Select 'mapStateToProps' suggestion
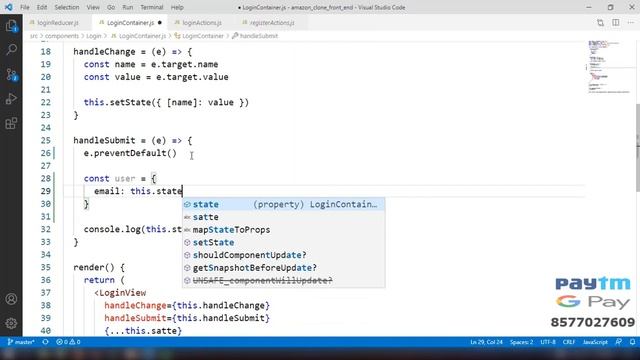This screenshot has width=640, height=360. [x=284, y=230]
